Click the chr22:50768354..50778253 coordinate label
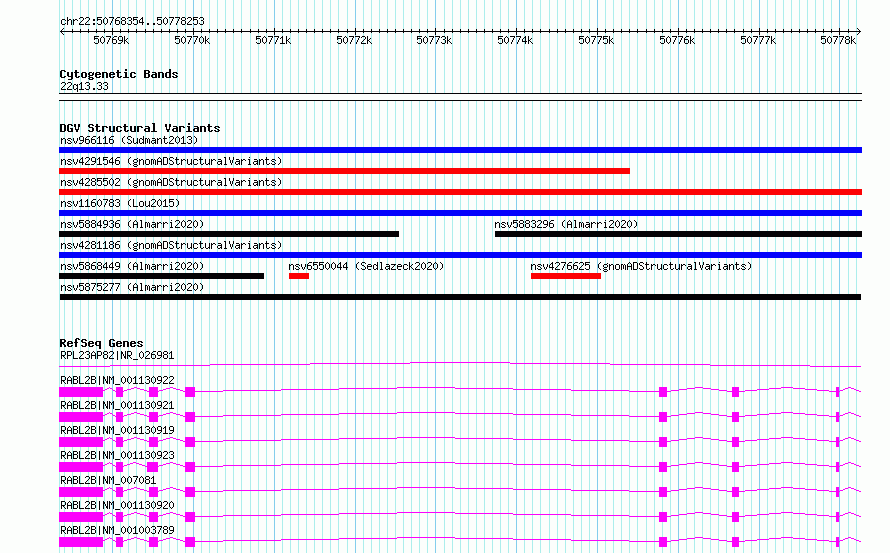The width and height of the screenshot is (890, 553). pyautogui.click(x=132, y=21)
